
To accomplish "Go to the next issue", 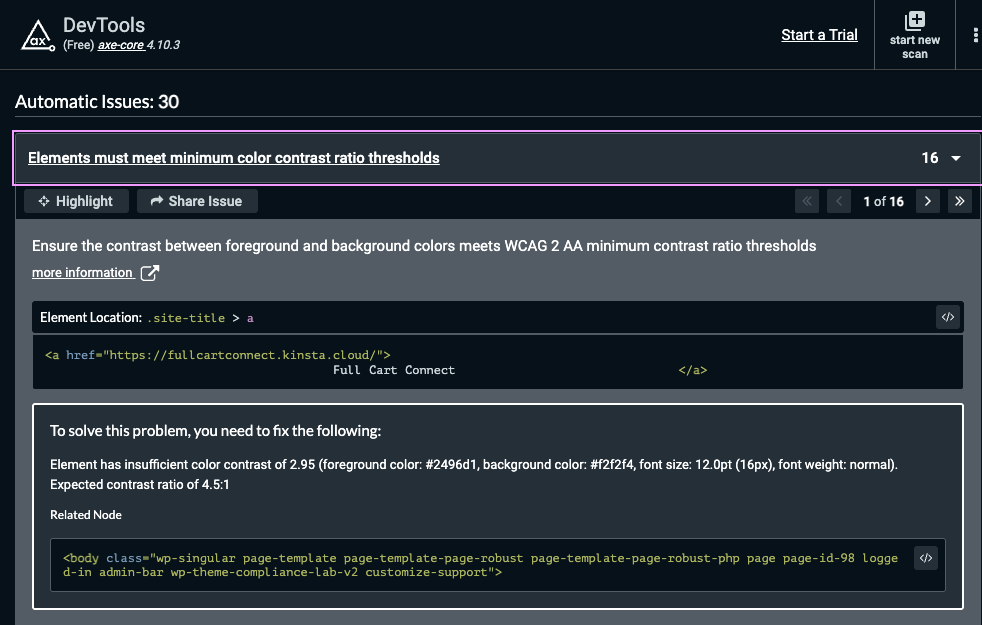I will pos(928,201).
